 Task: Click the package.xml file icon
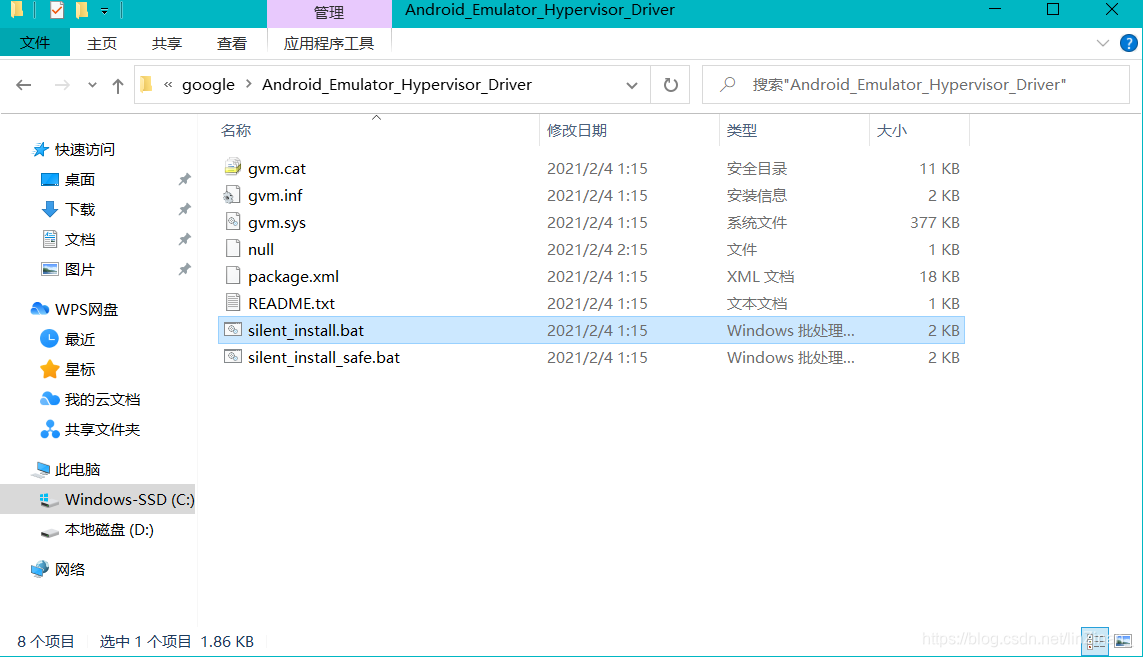(x=233, y=276)
